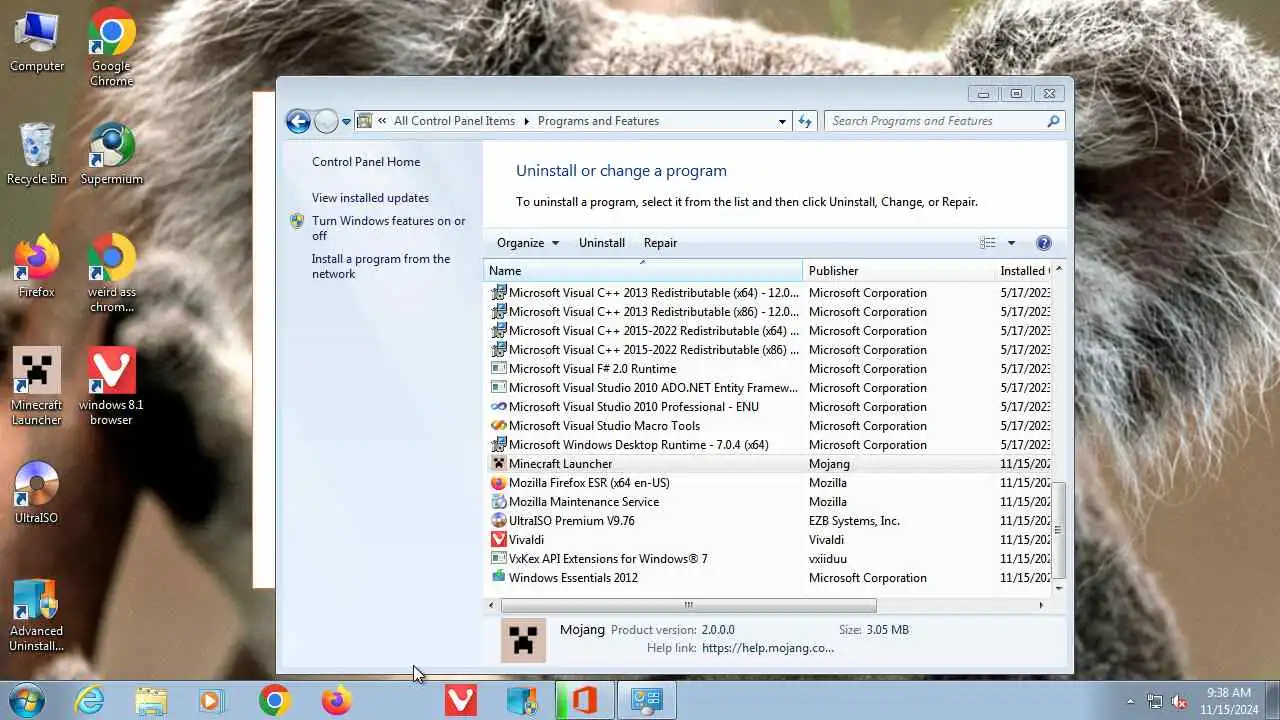Open Advanced Uninstaller taskbar icon
This screenshot has height=720, width=1280.
(522, 701)
